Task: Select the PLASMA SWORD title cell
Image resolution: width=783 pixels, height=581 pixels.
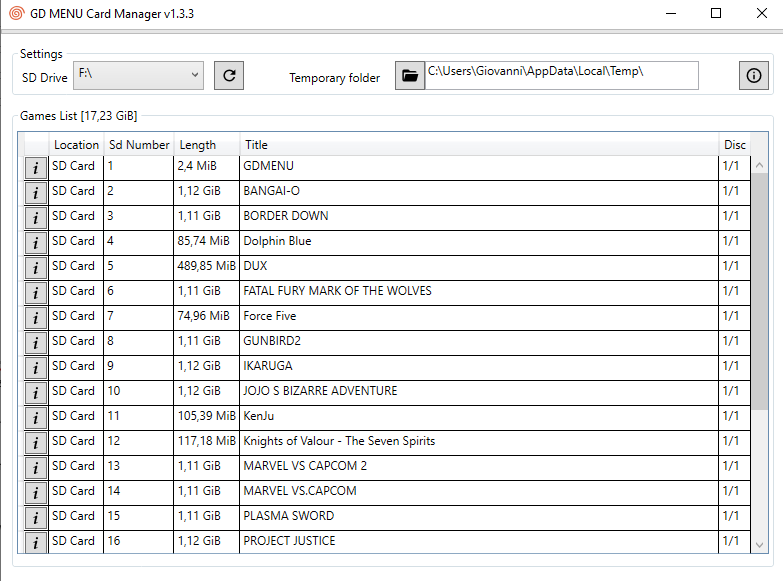Action: [x=479, y=518]
